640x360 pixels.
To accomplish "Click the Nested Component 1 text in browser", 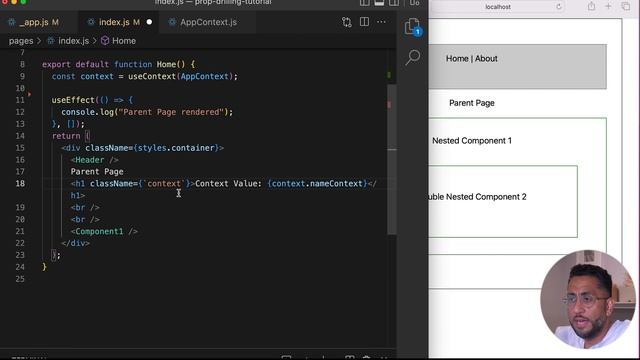I will [x=471, y=140].
